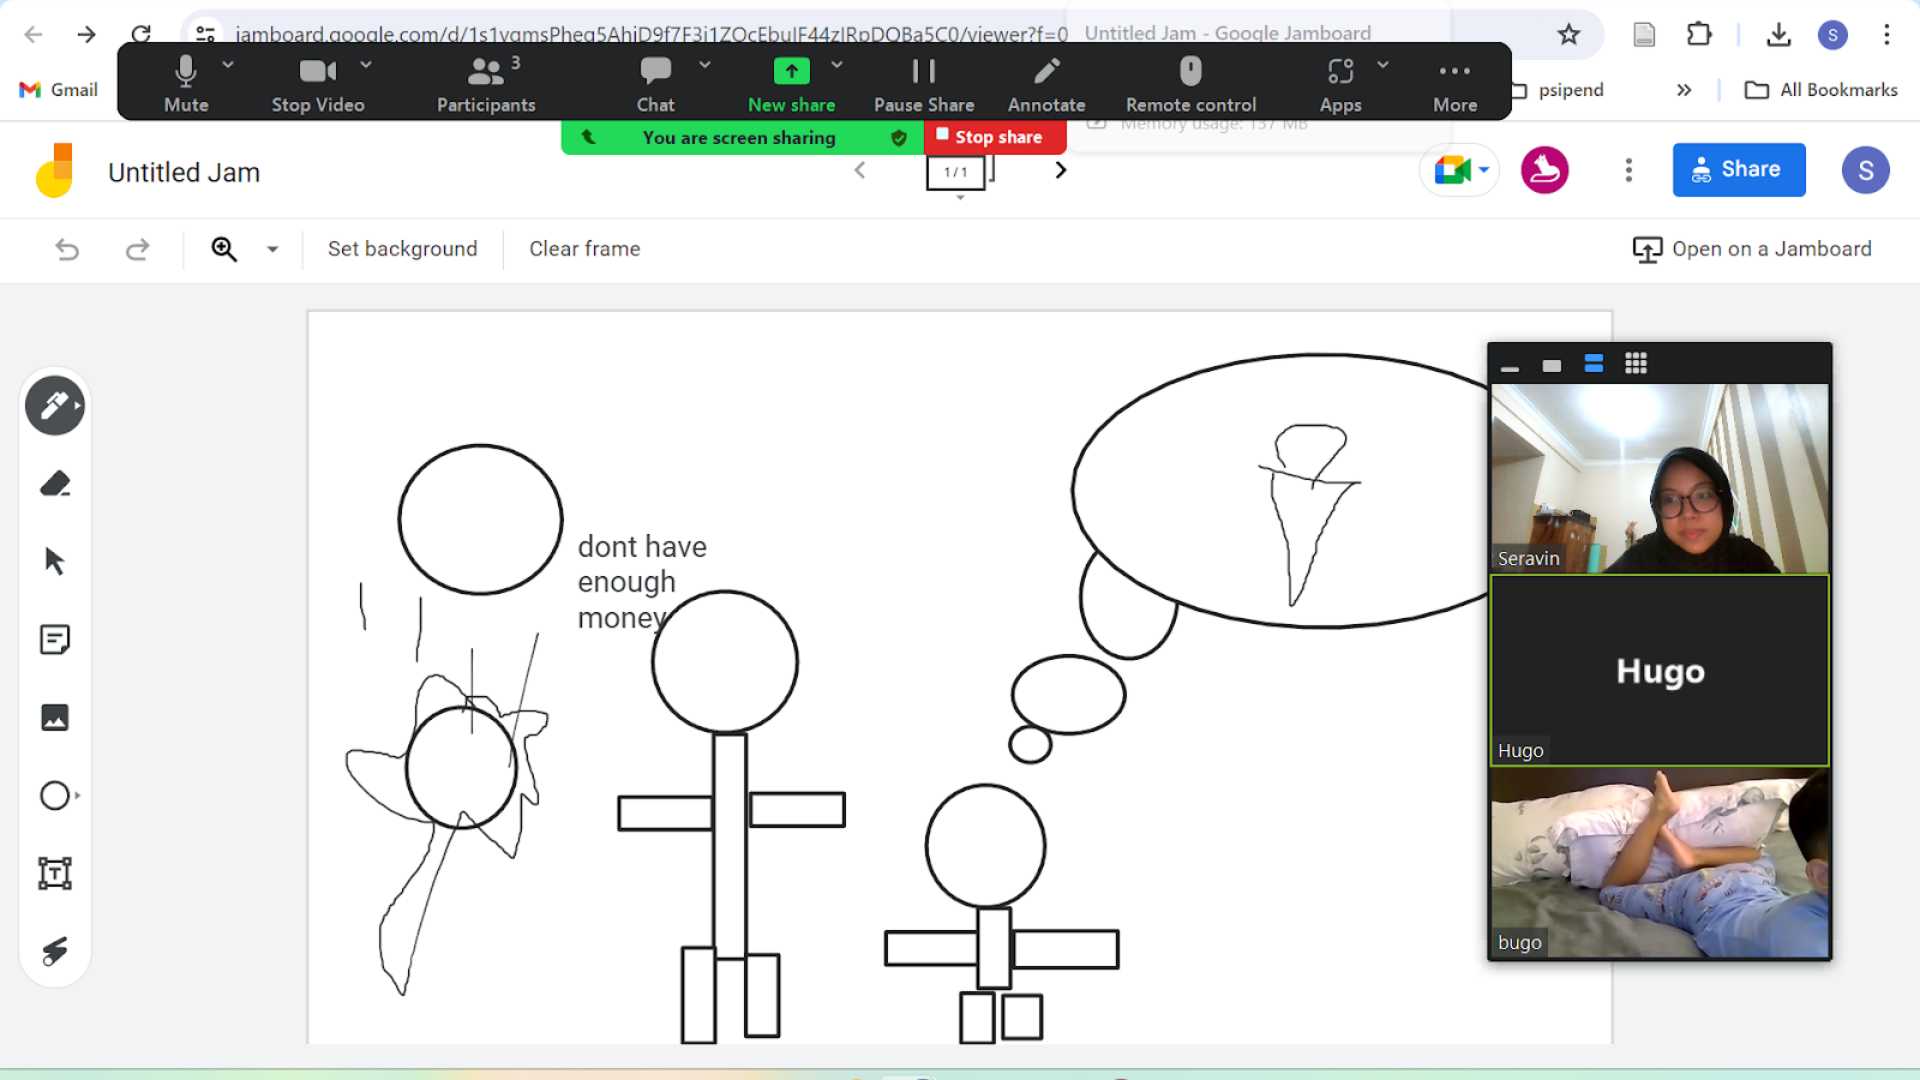The image size is (1920, 1080).
Task: Click the Add image tool
Action: click(54, 717)
